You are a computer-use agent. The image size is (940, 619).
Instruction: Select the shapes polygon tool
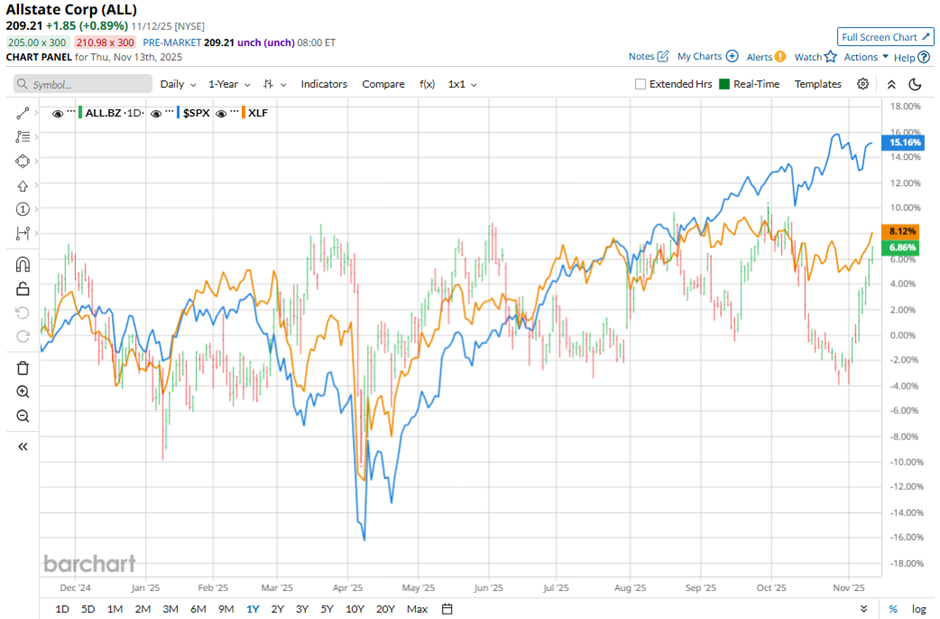(x=23, y=161)
